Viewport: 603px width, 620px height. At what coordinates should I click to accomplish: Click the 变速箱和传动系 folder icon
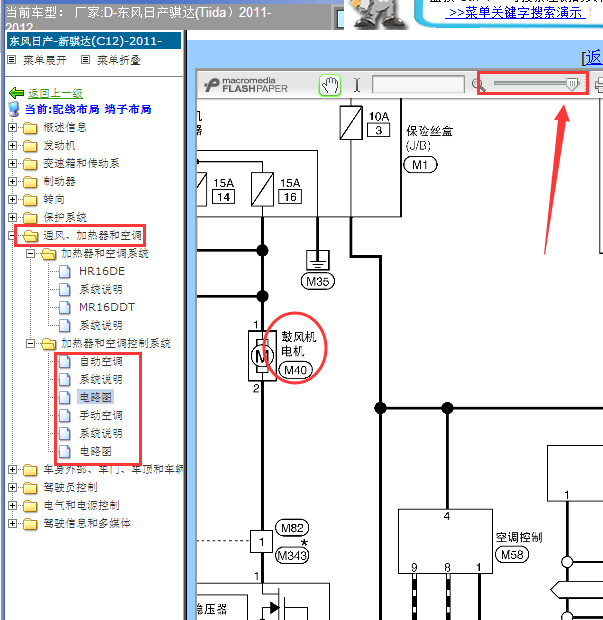30,164
